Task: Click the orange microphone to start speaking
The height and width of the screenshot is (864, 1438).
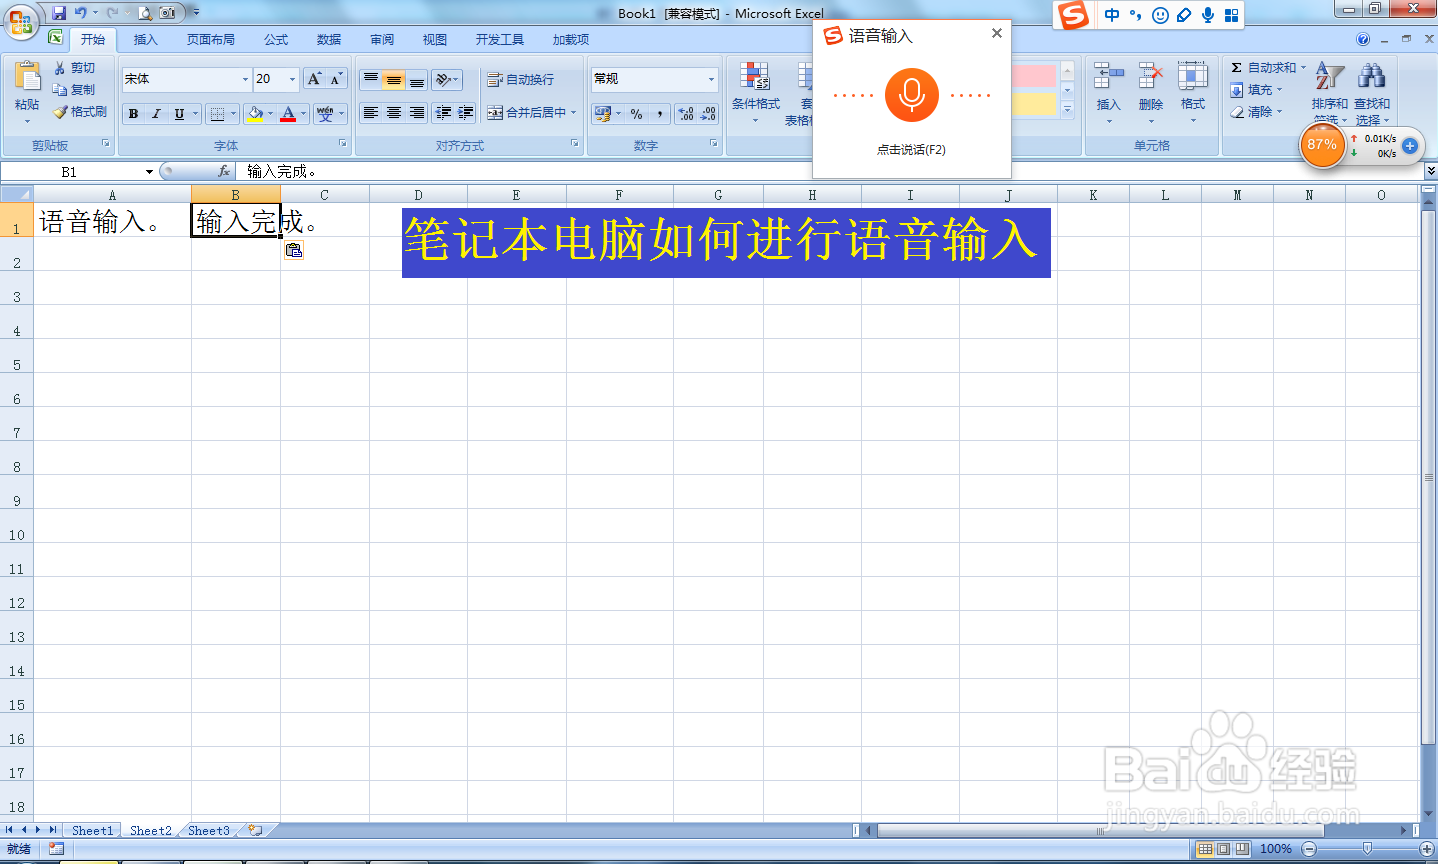Action: pyautogui.click(x=911, y=95)
